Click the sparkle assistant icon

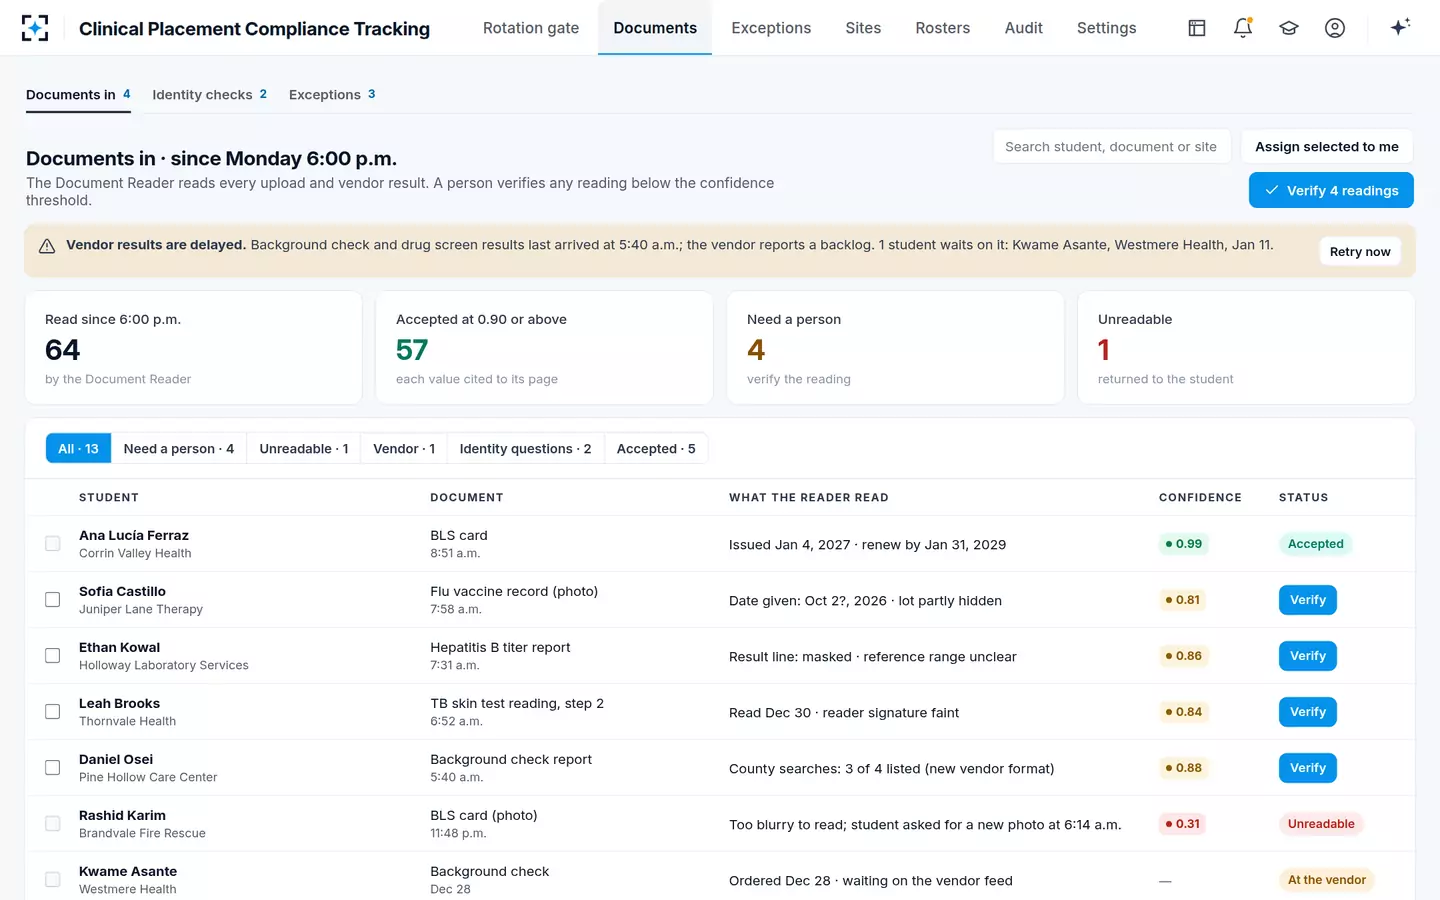pos(1400,27)
